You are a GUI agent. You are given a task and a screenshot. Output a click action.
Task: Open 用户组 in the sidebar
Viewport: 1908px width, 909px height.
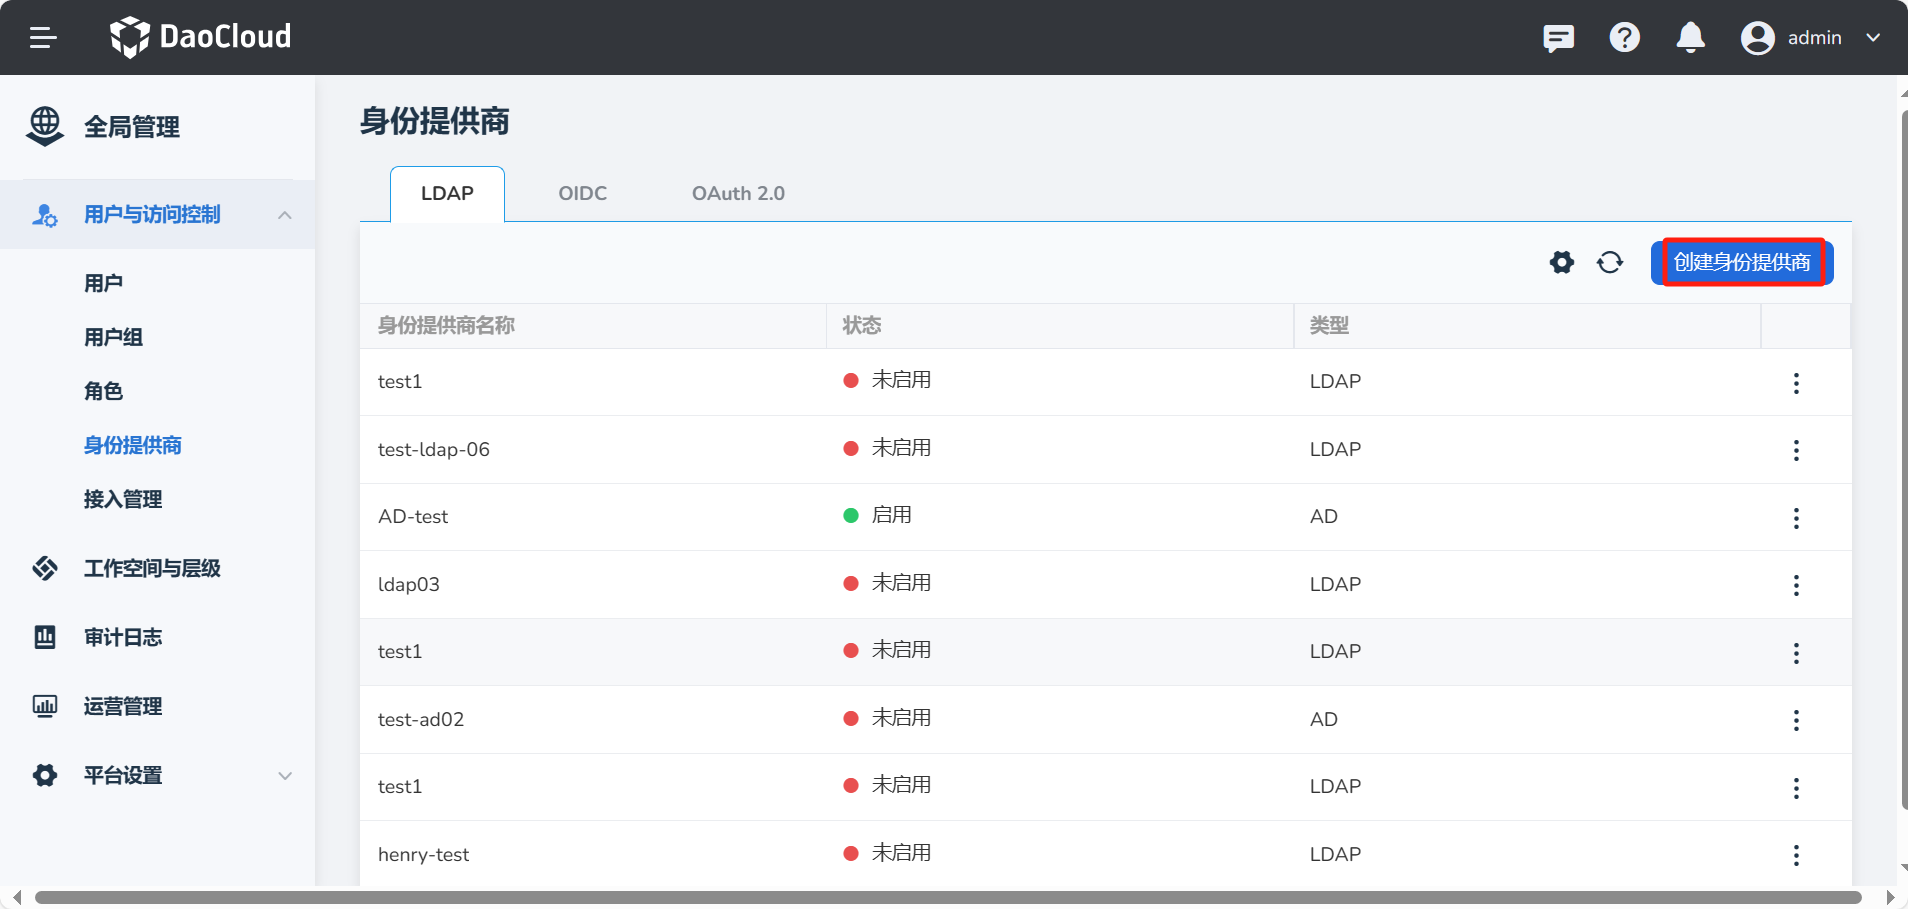coord(113,338)
